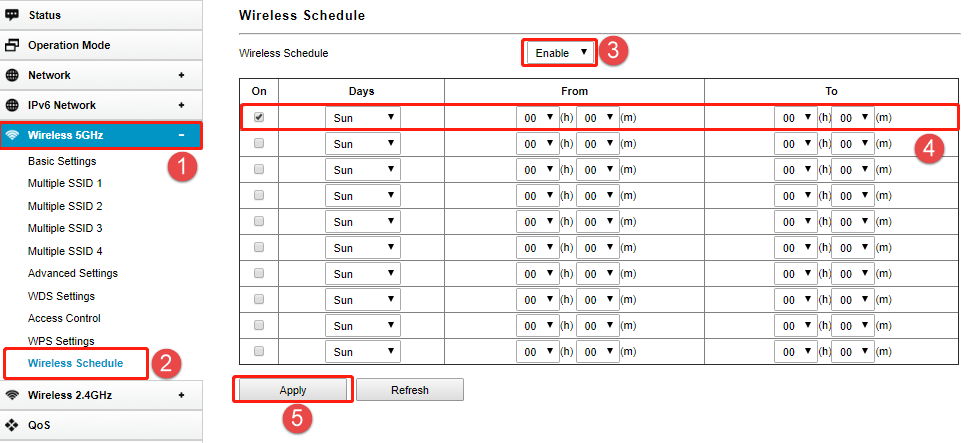Open Basic Settings submenu item
Viewport: 973px width, 443px height.
pos(62,161)
